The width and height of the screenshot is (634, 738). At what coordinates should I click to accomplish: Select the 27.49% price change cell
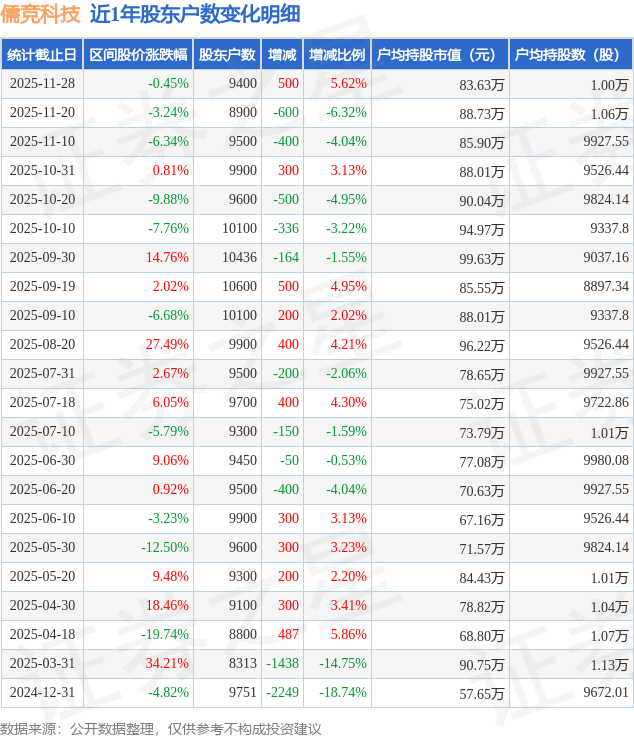167,345
